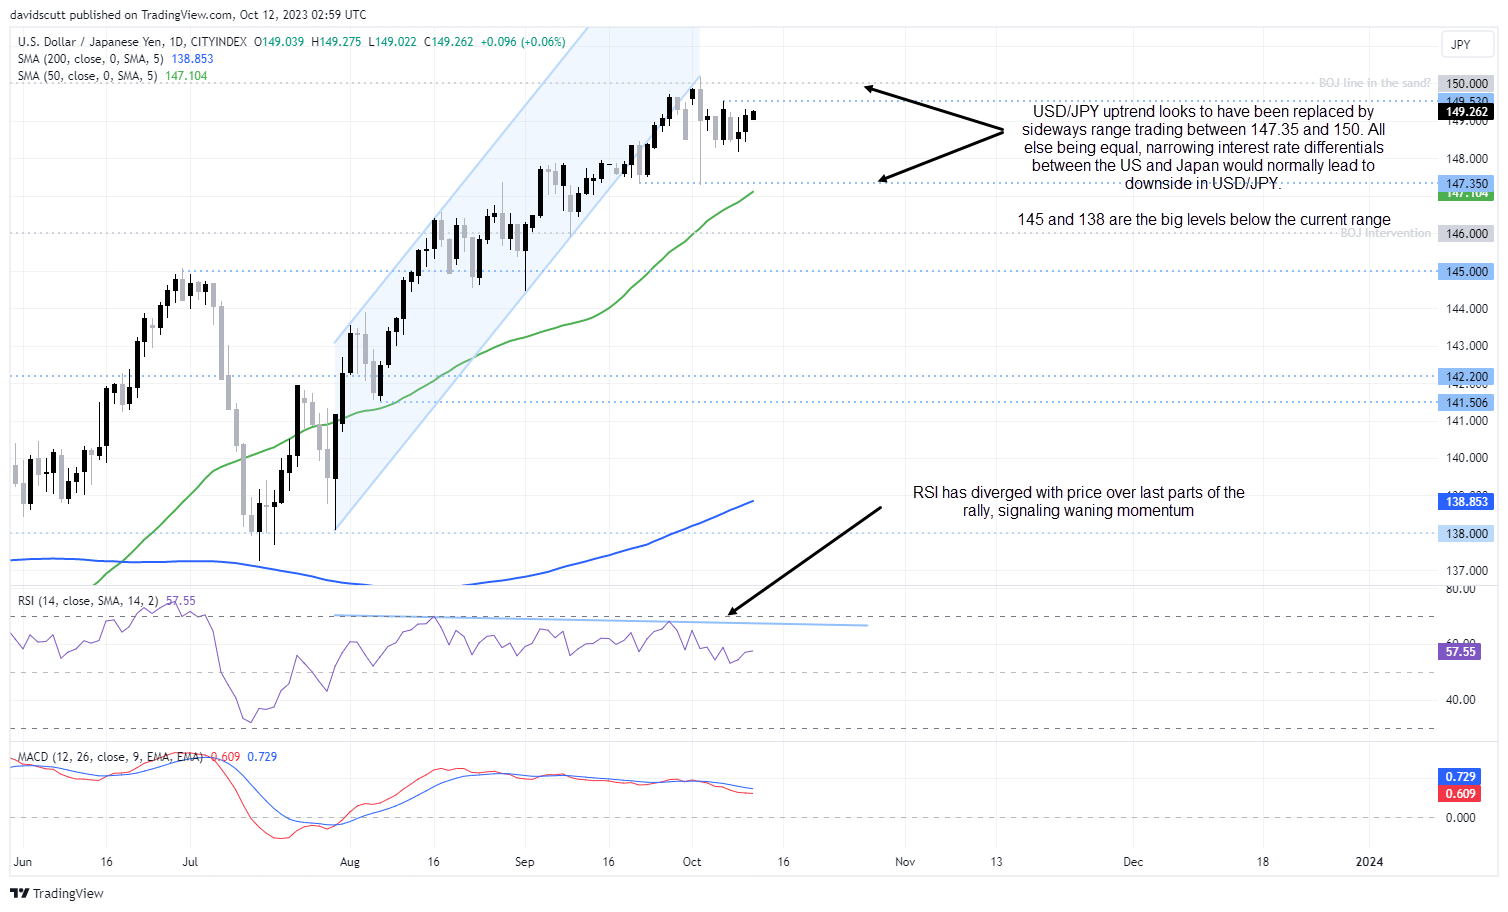Click the 0.729 MACD value label on axis
This screenshot has height=912, width=1508.
pos(1460,776)
